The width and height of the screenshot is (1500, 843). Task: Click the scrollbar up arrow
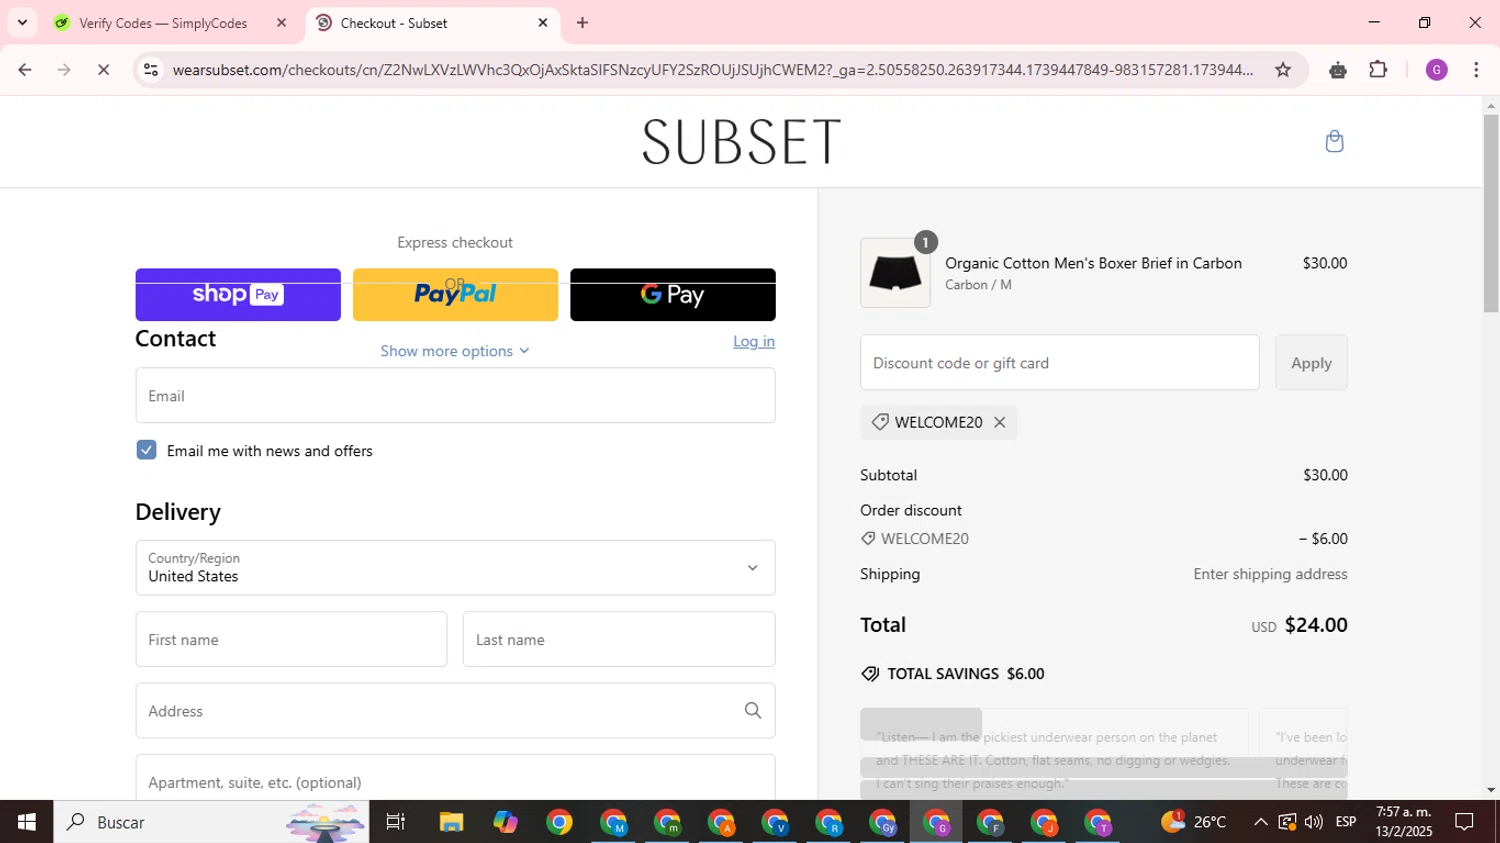click(1491, 105)
